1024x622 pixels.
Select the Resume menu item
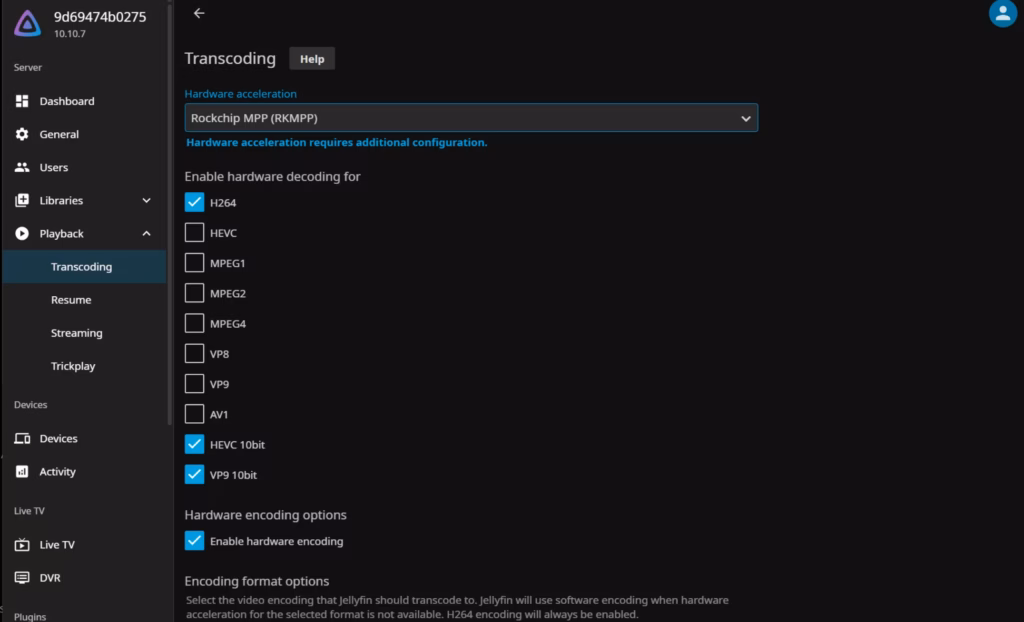[71, 300]
